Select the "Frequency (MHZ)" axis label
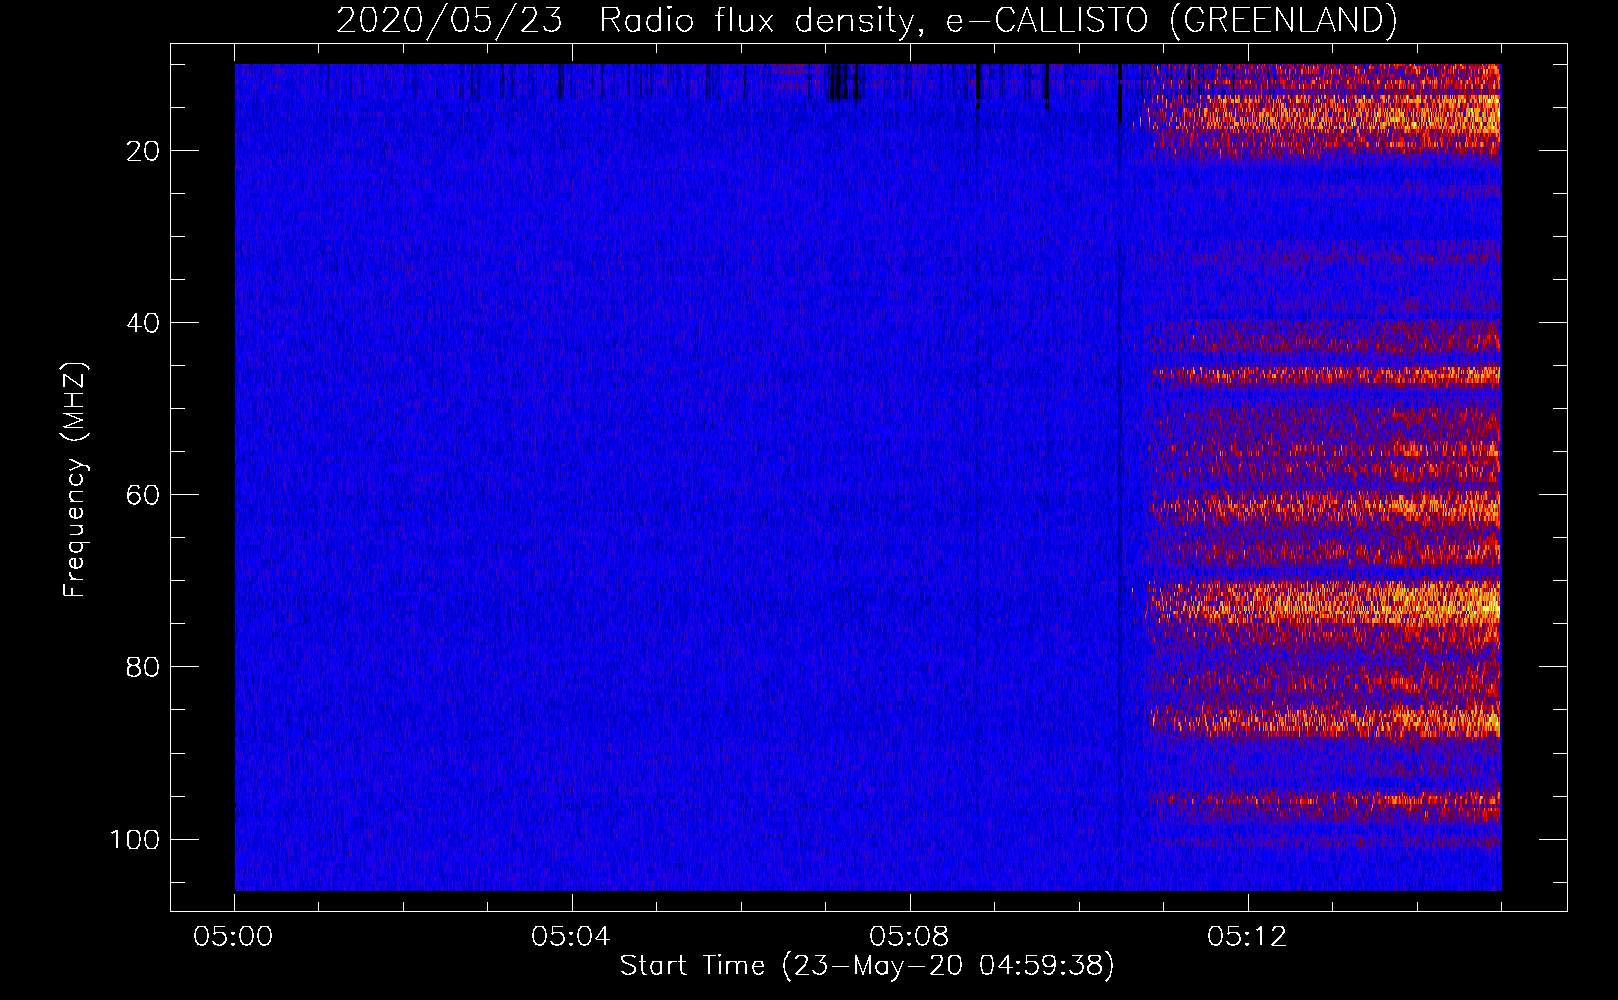Screen dimensions: 1618x1000 [75, 480]
